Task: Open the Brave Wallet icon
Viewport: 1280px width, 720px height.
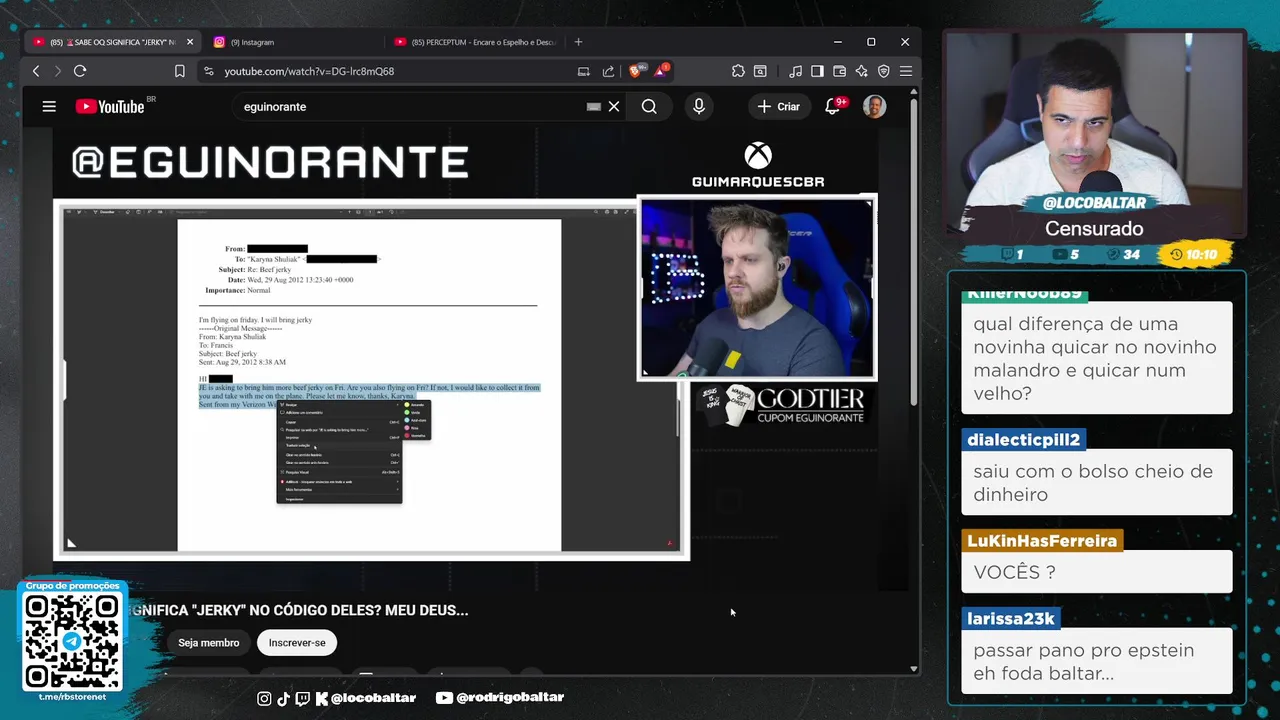Action: click(839, 71)
